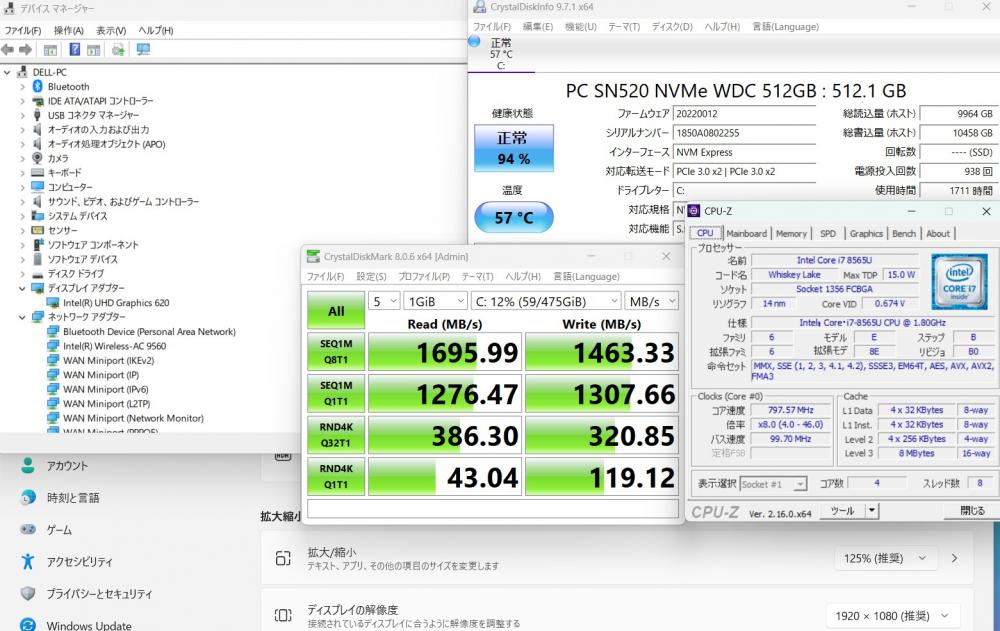1000x631 pixels.
Task: Select the Bluetooth device category icon
Action: tap(38, 87)
